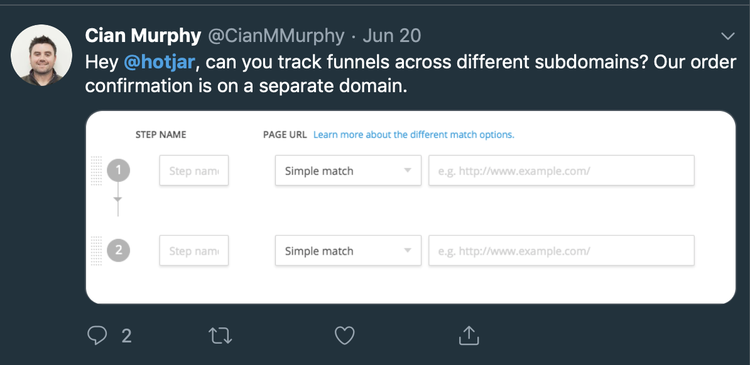Grab the dotted drag handle beside step 1
750x365 pixels.
[x=96, y=170]
